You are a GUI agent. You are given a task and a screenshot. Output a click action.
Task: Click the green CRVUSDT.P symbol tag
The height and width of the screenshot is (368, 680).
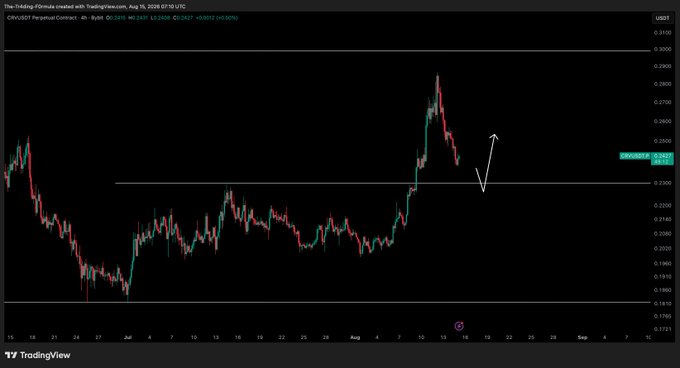(635, 156)
